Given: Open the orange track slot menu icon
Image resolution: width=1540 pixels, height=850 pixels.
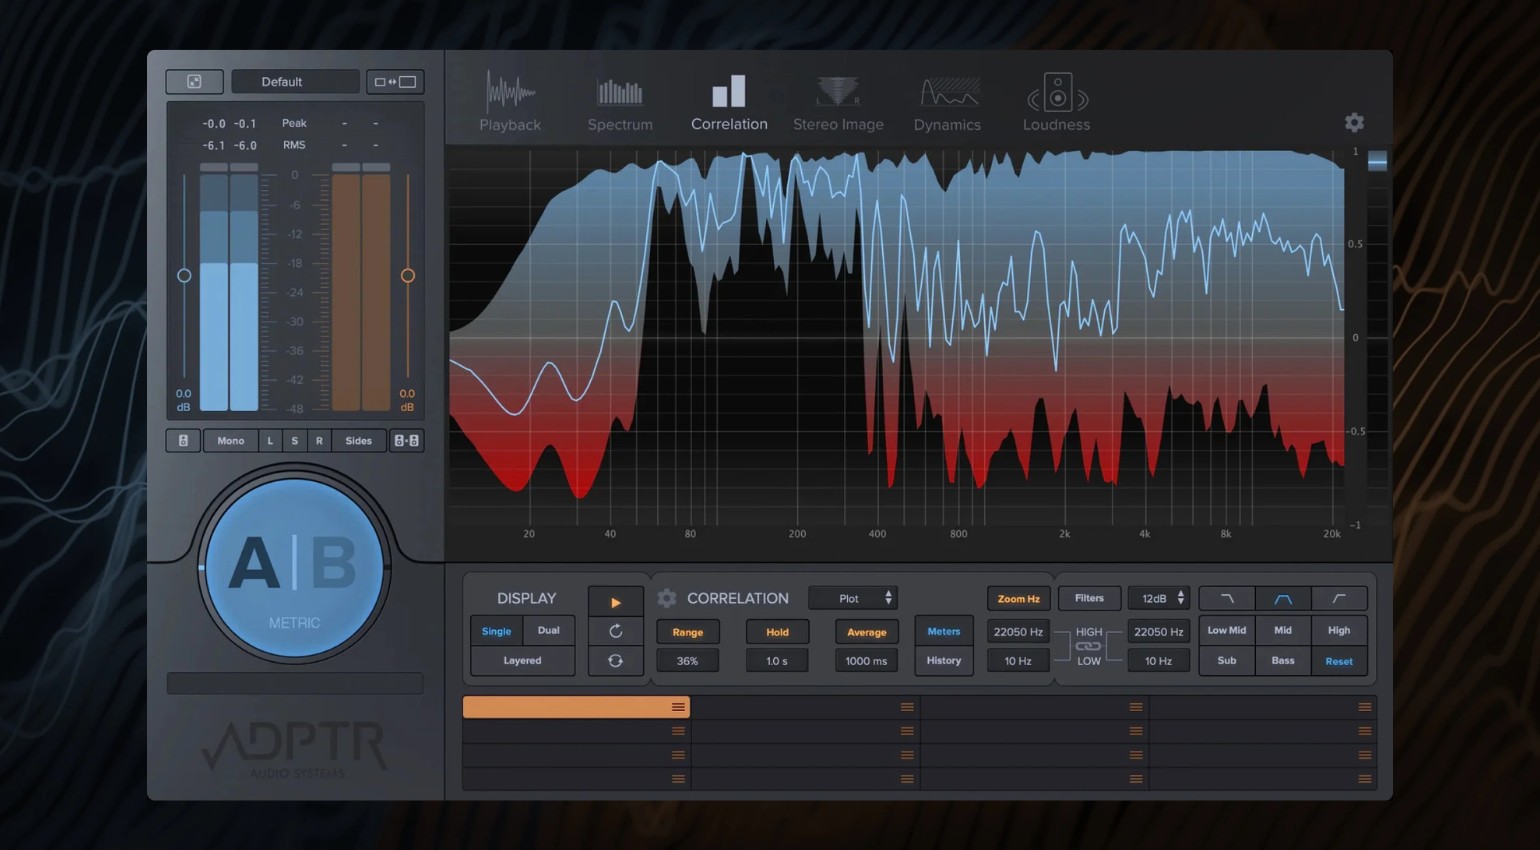Looking at the screenshot, I should tap(678, 707).
